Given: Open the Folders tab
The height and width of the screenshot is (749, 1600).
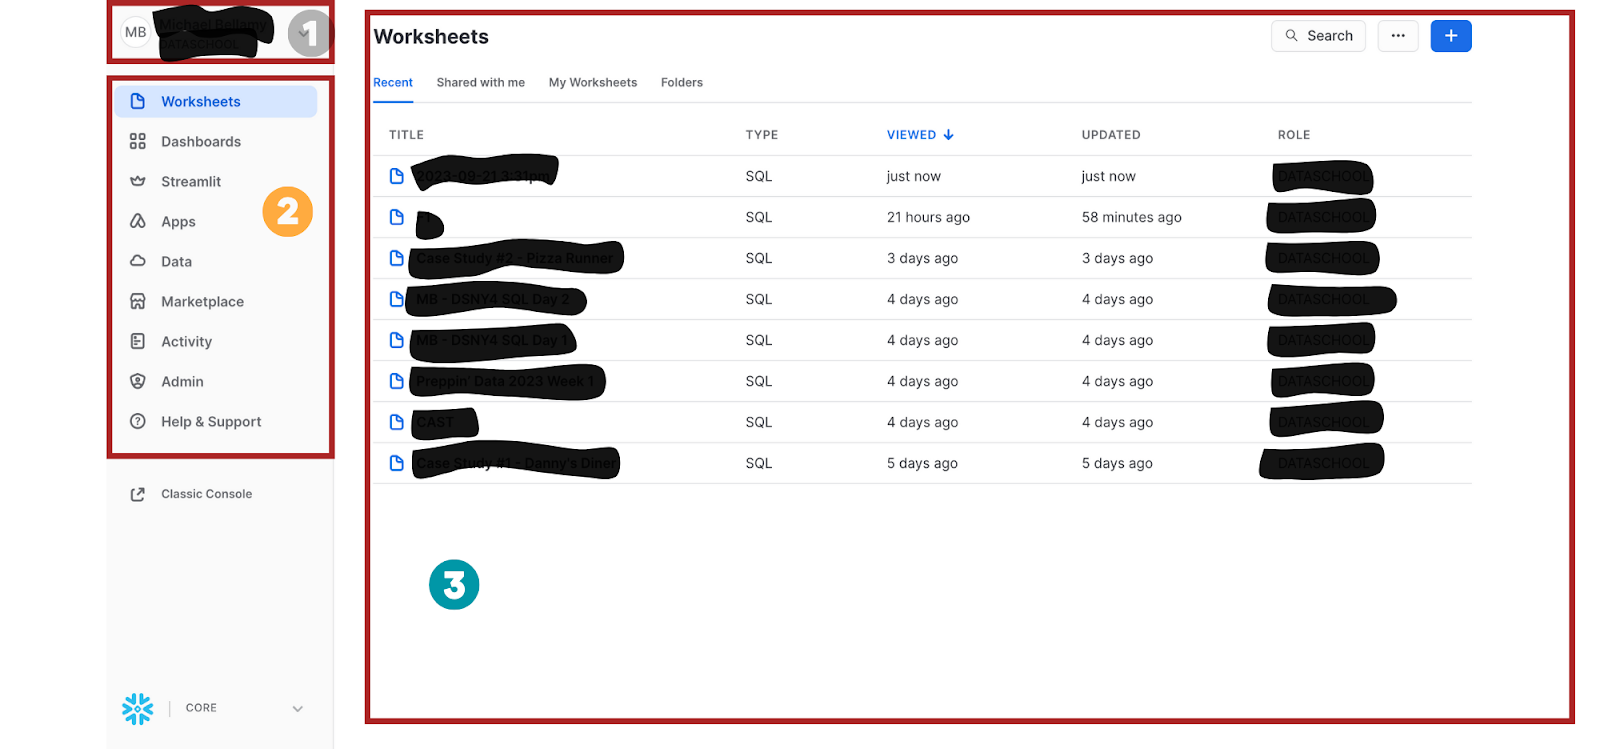Looking at the screenshot, I should (682, 83).
